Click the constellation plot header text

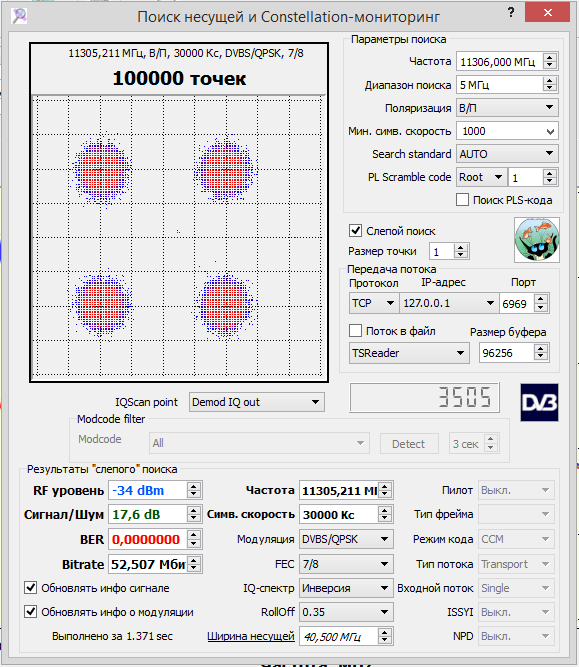point(186,53)
